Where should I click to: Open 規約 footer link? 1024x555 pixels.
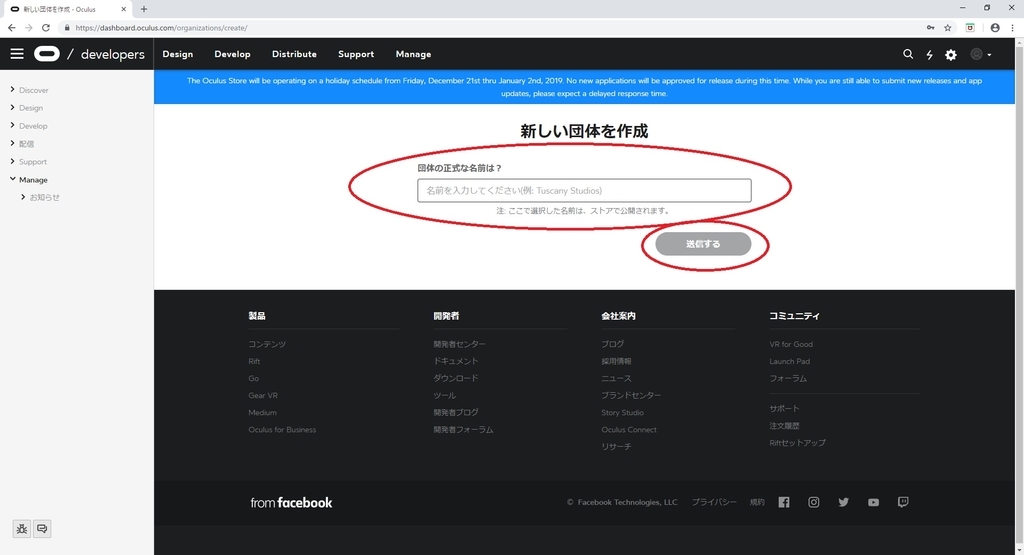pos(757,502)
